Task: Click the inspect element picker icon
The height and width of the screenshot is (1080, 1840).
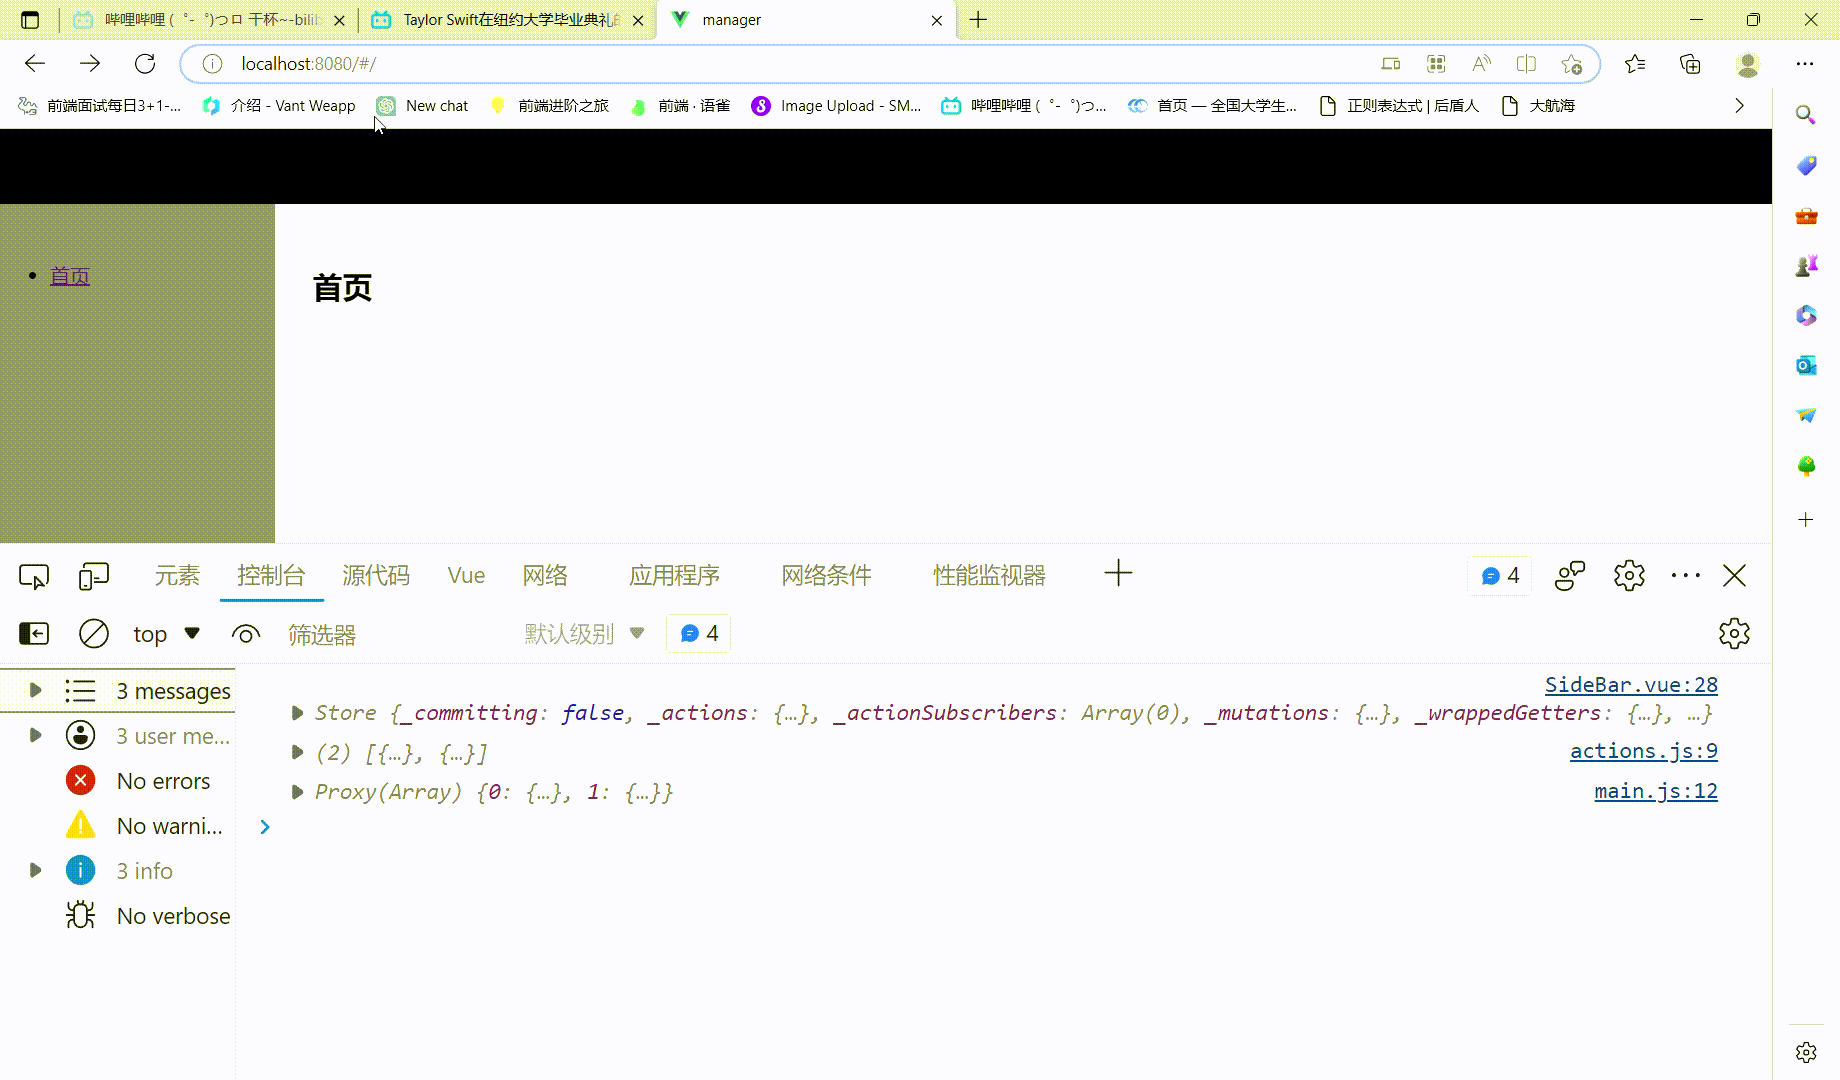Action: [x=34, y=576]
